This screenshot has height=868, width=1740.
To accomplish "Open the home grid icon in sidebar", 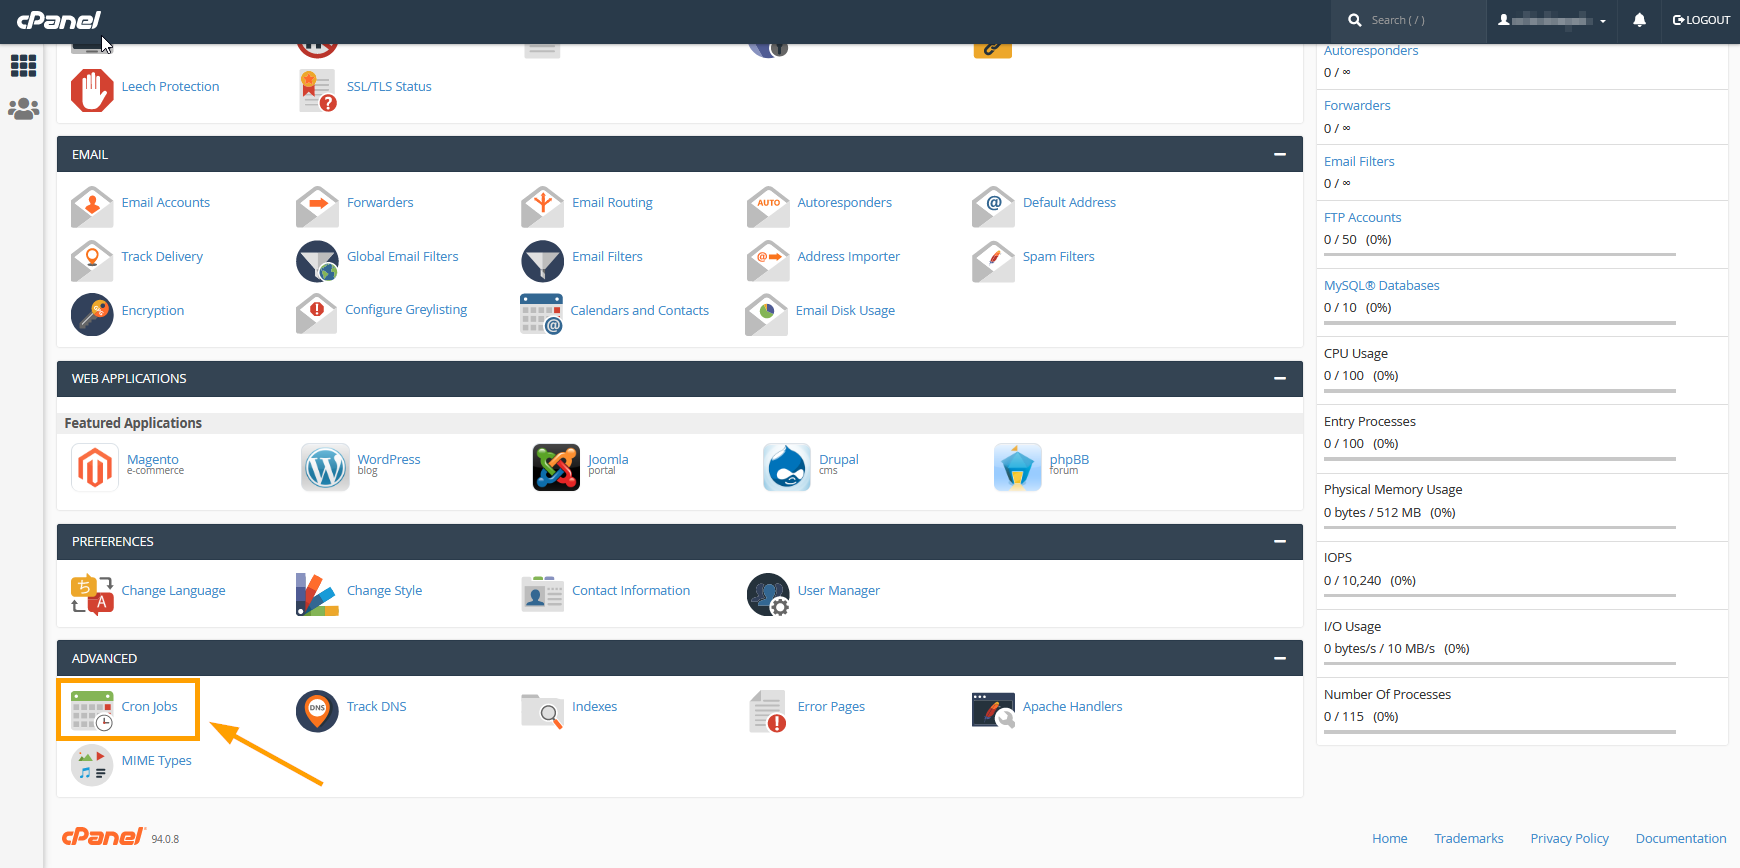I will [23, 66].
